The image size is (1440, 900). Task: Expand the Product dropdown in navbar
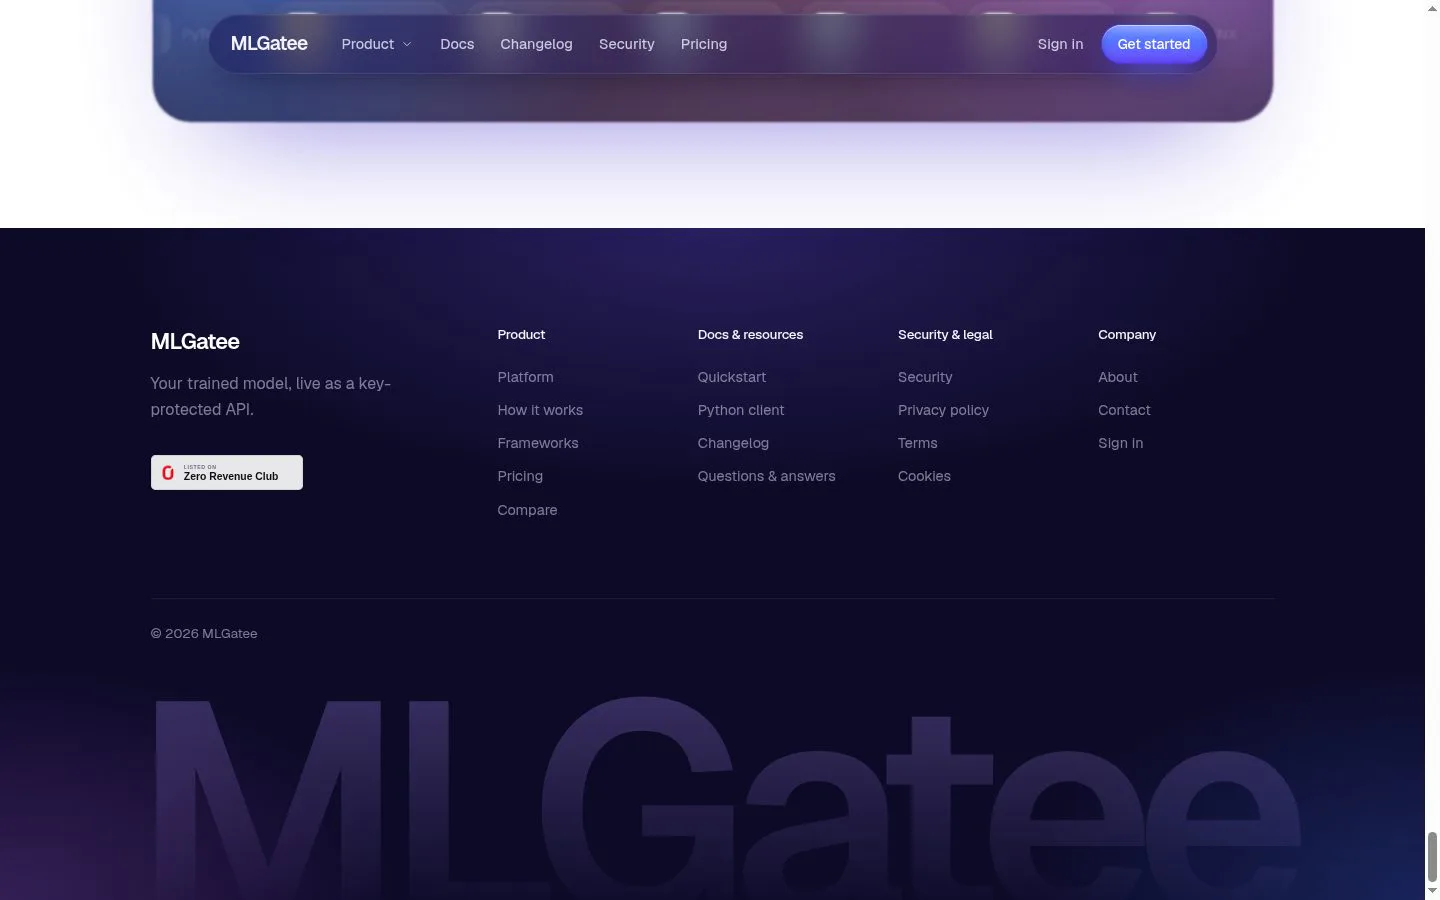click(376, 44)
